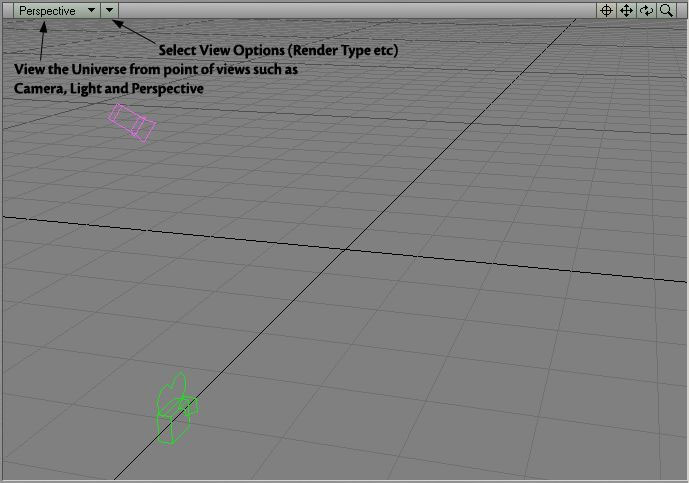This screenshot has width=689, height=483.
Task: Select the green camera wireframe object
Action: click(175, 412)
